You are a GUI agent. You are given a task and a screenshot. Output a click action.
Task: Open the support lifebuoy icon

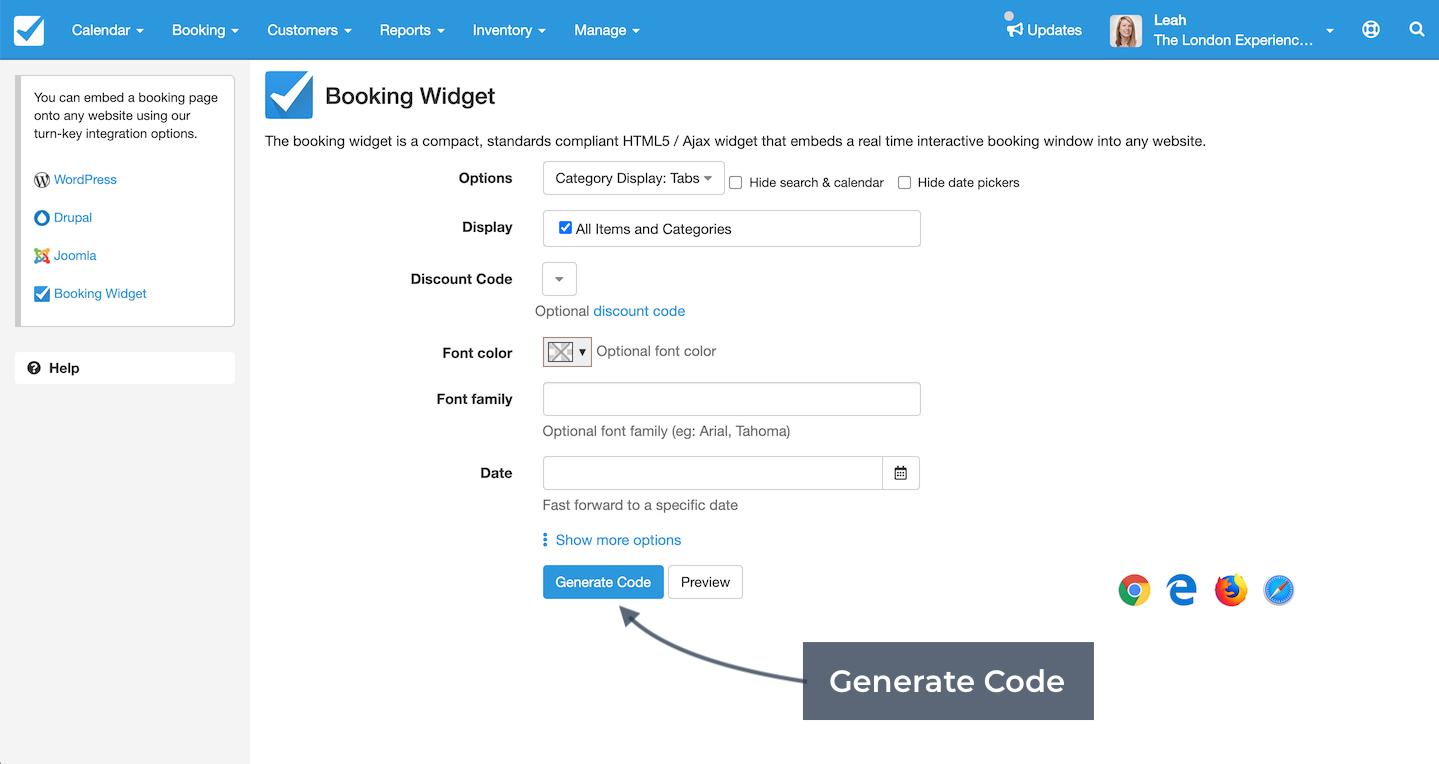[x=1371, y=30]
